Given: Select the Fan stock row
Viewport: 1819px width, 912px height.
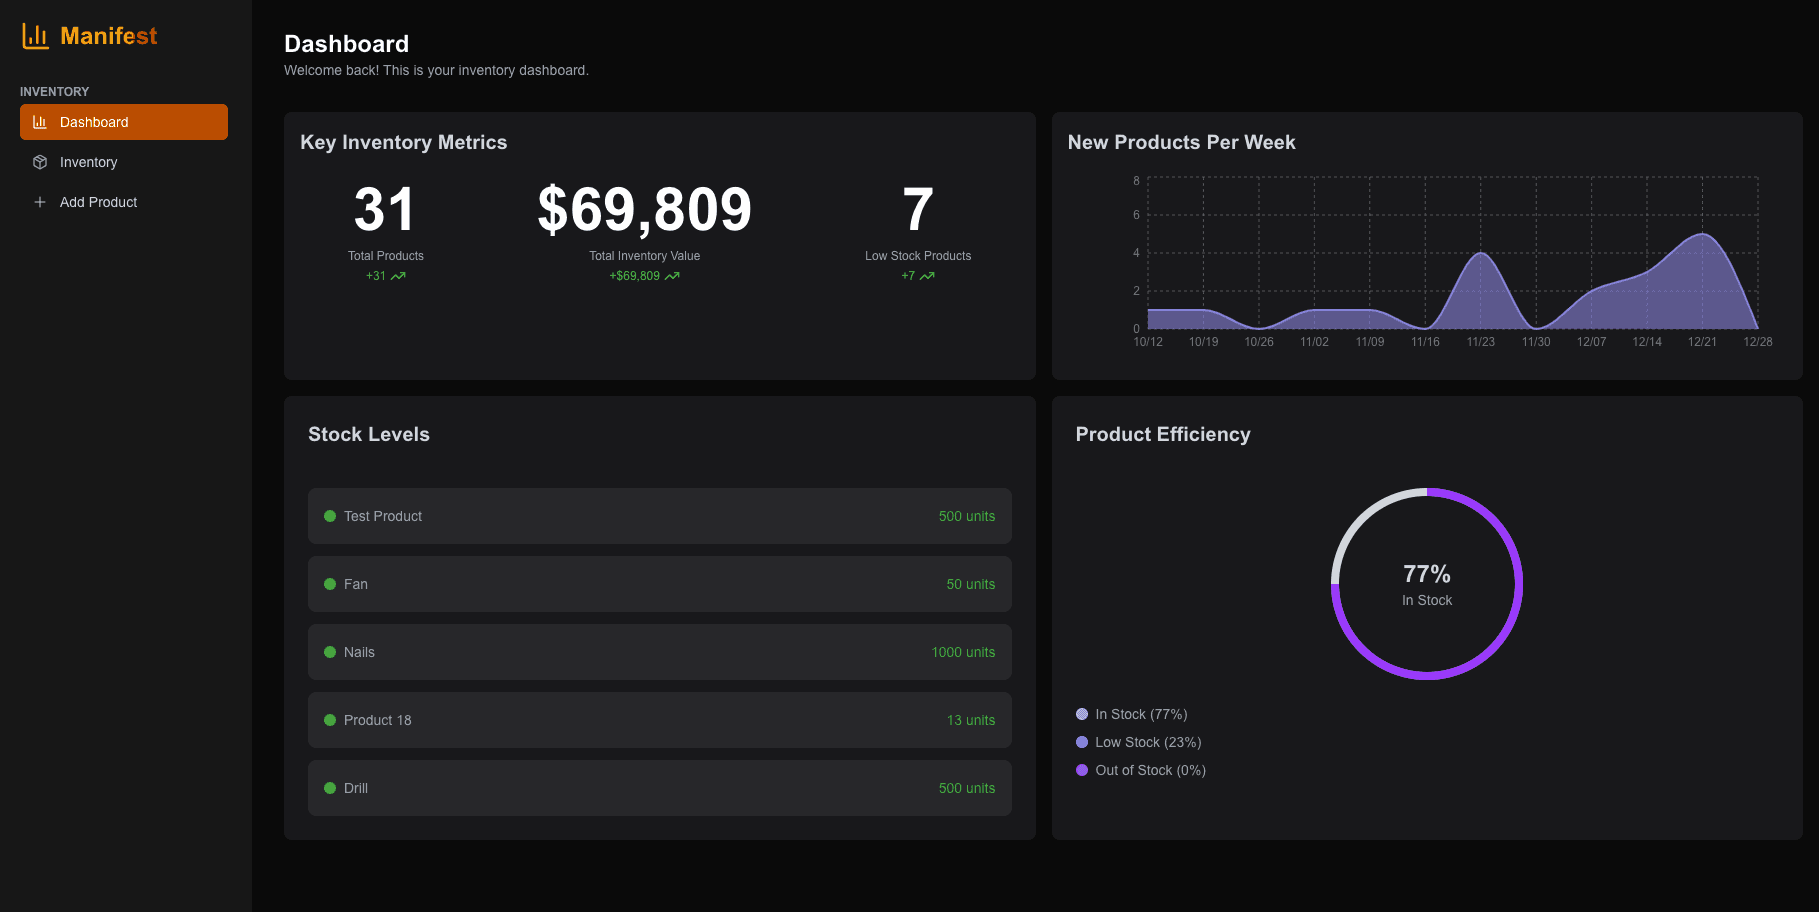Looking at the screenshot, I should pos(659,584).
